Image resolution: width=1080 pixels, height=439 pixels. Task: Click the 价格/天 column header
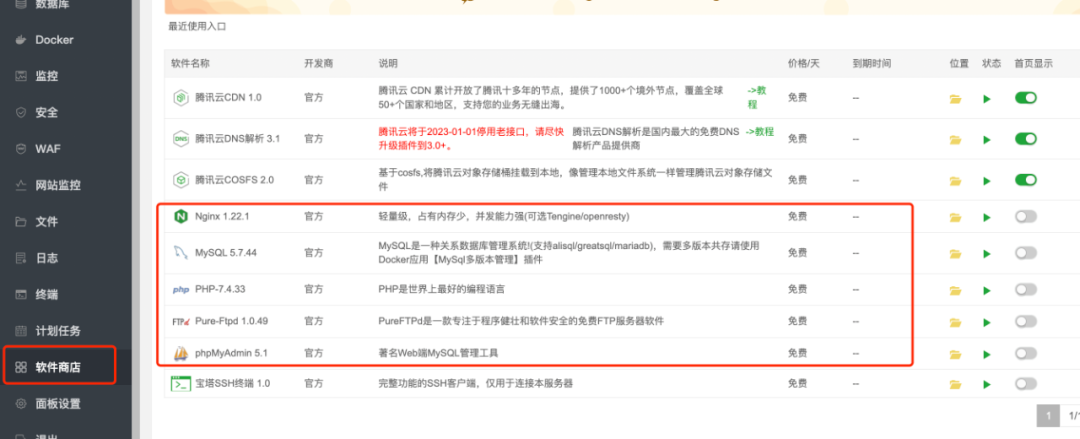(804, 63)
